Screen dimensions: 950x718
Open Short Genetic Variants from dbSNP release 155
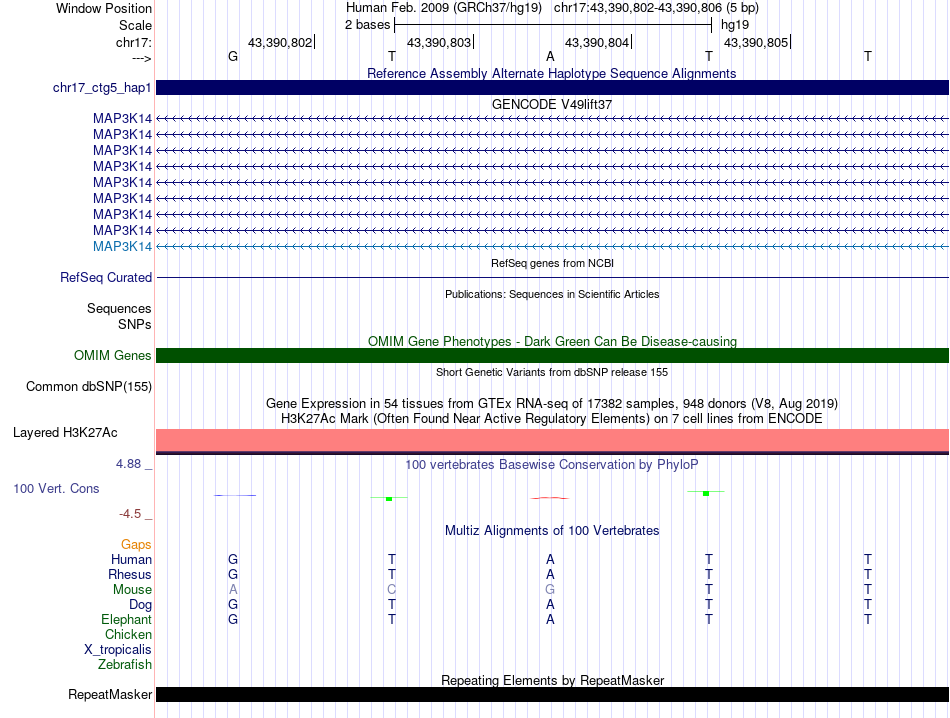[552, 372]
